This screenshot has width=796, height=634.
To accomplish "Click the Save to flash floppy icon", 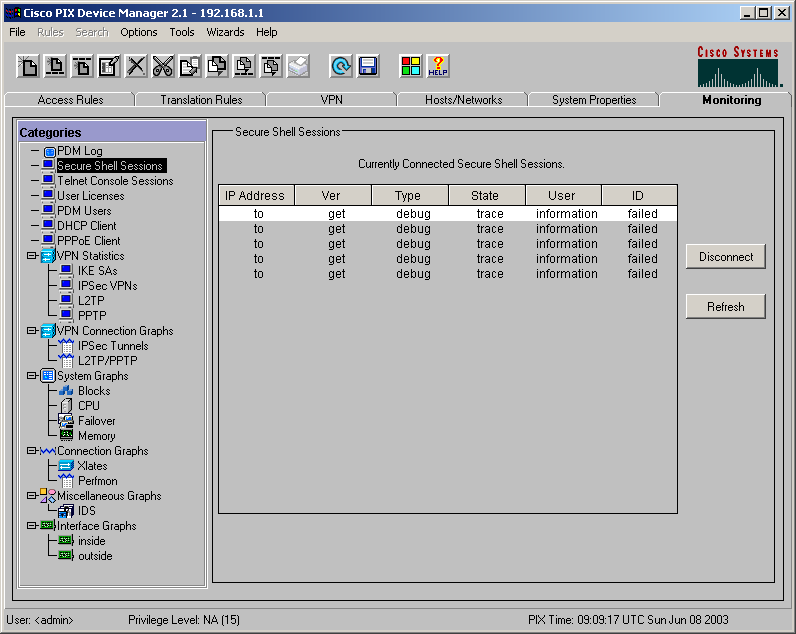I will pyautogui.click(x=368, y=66).
